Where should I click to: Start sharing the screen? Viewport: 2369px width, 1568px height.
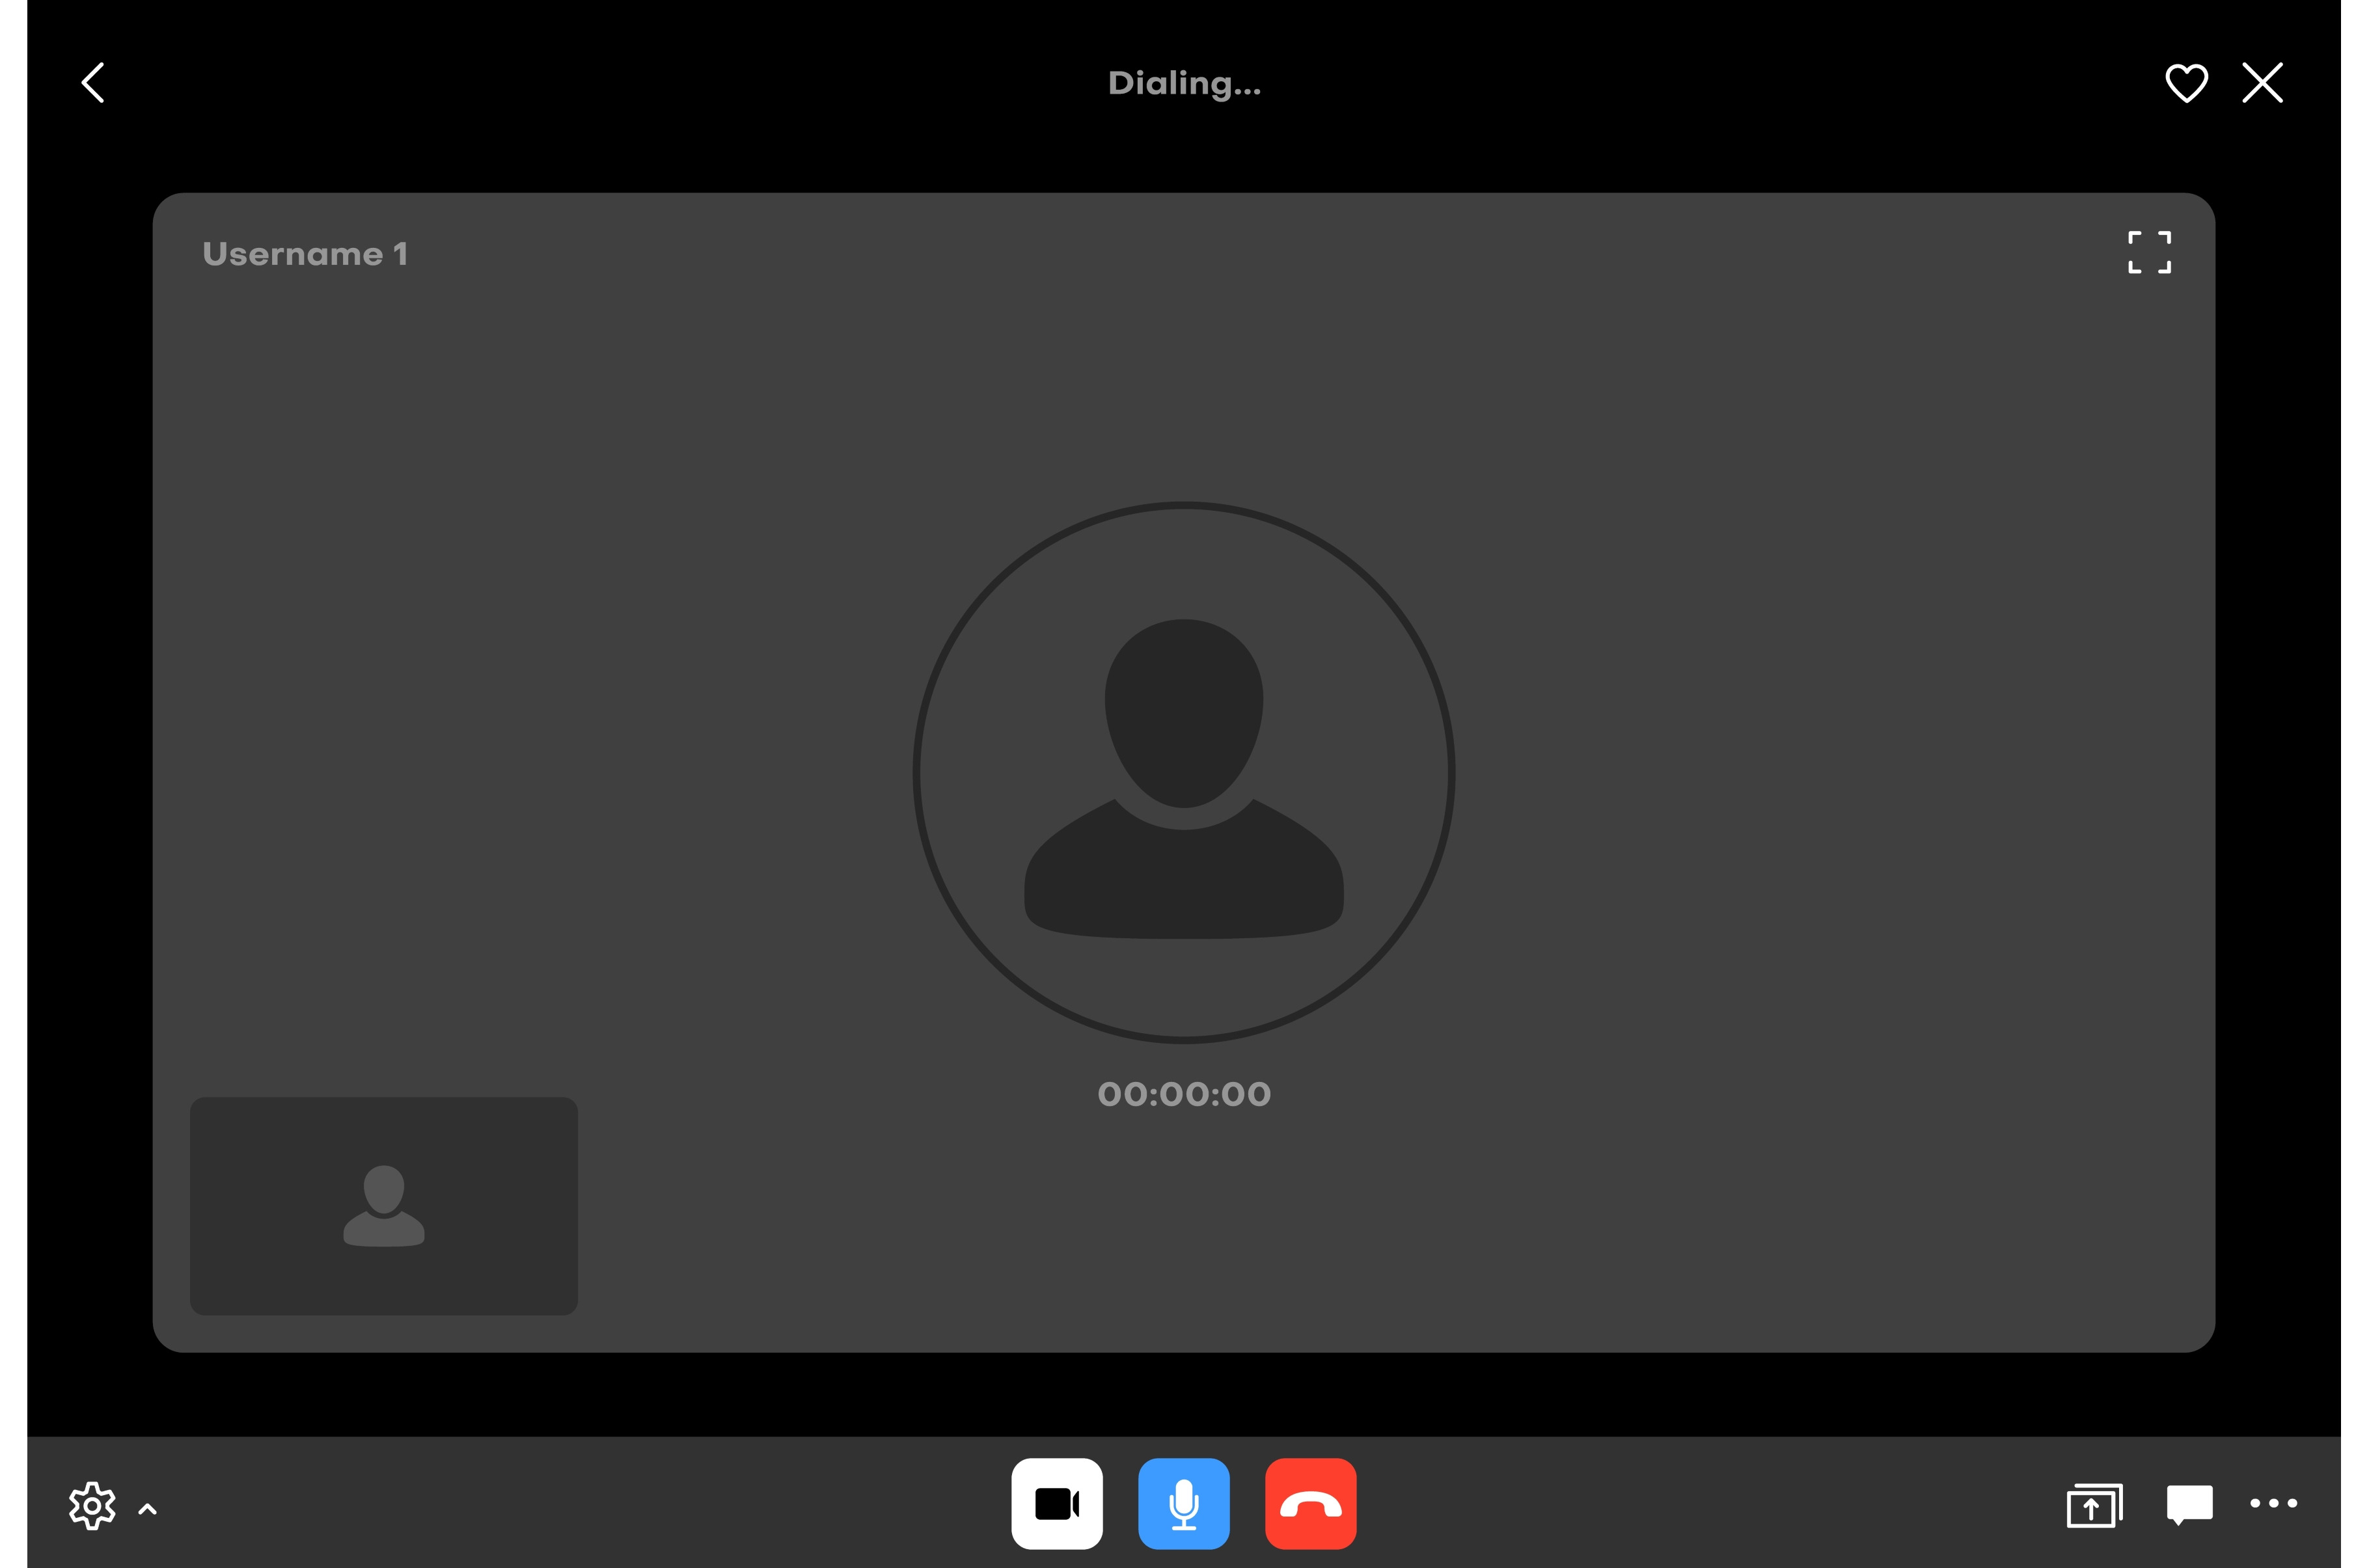pyautogui.click(x=2094, y=1505)
